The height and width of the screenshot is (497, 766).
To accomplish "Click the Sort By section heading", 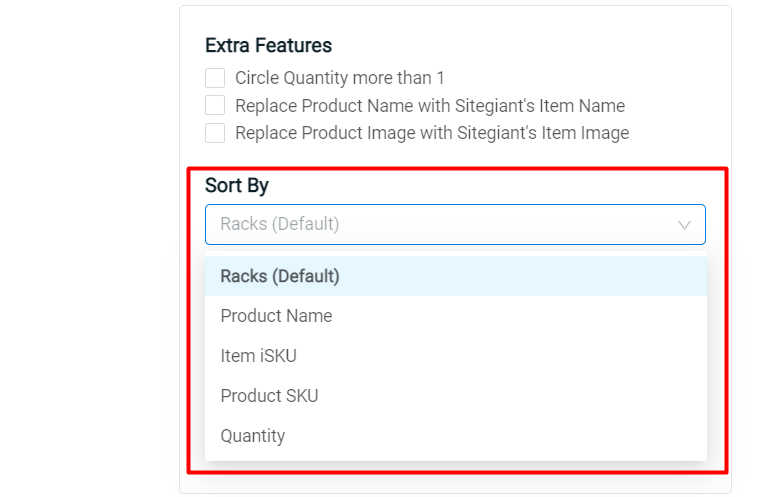I will coord(236,186).
